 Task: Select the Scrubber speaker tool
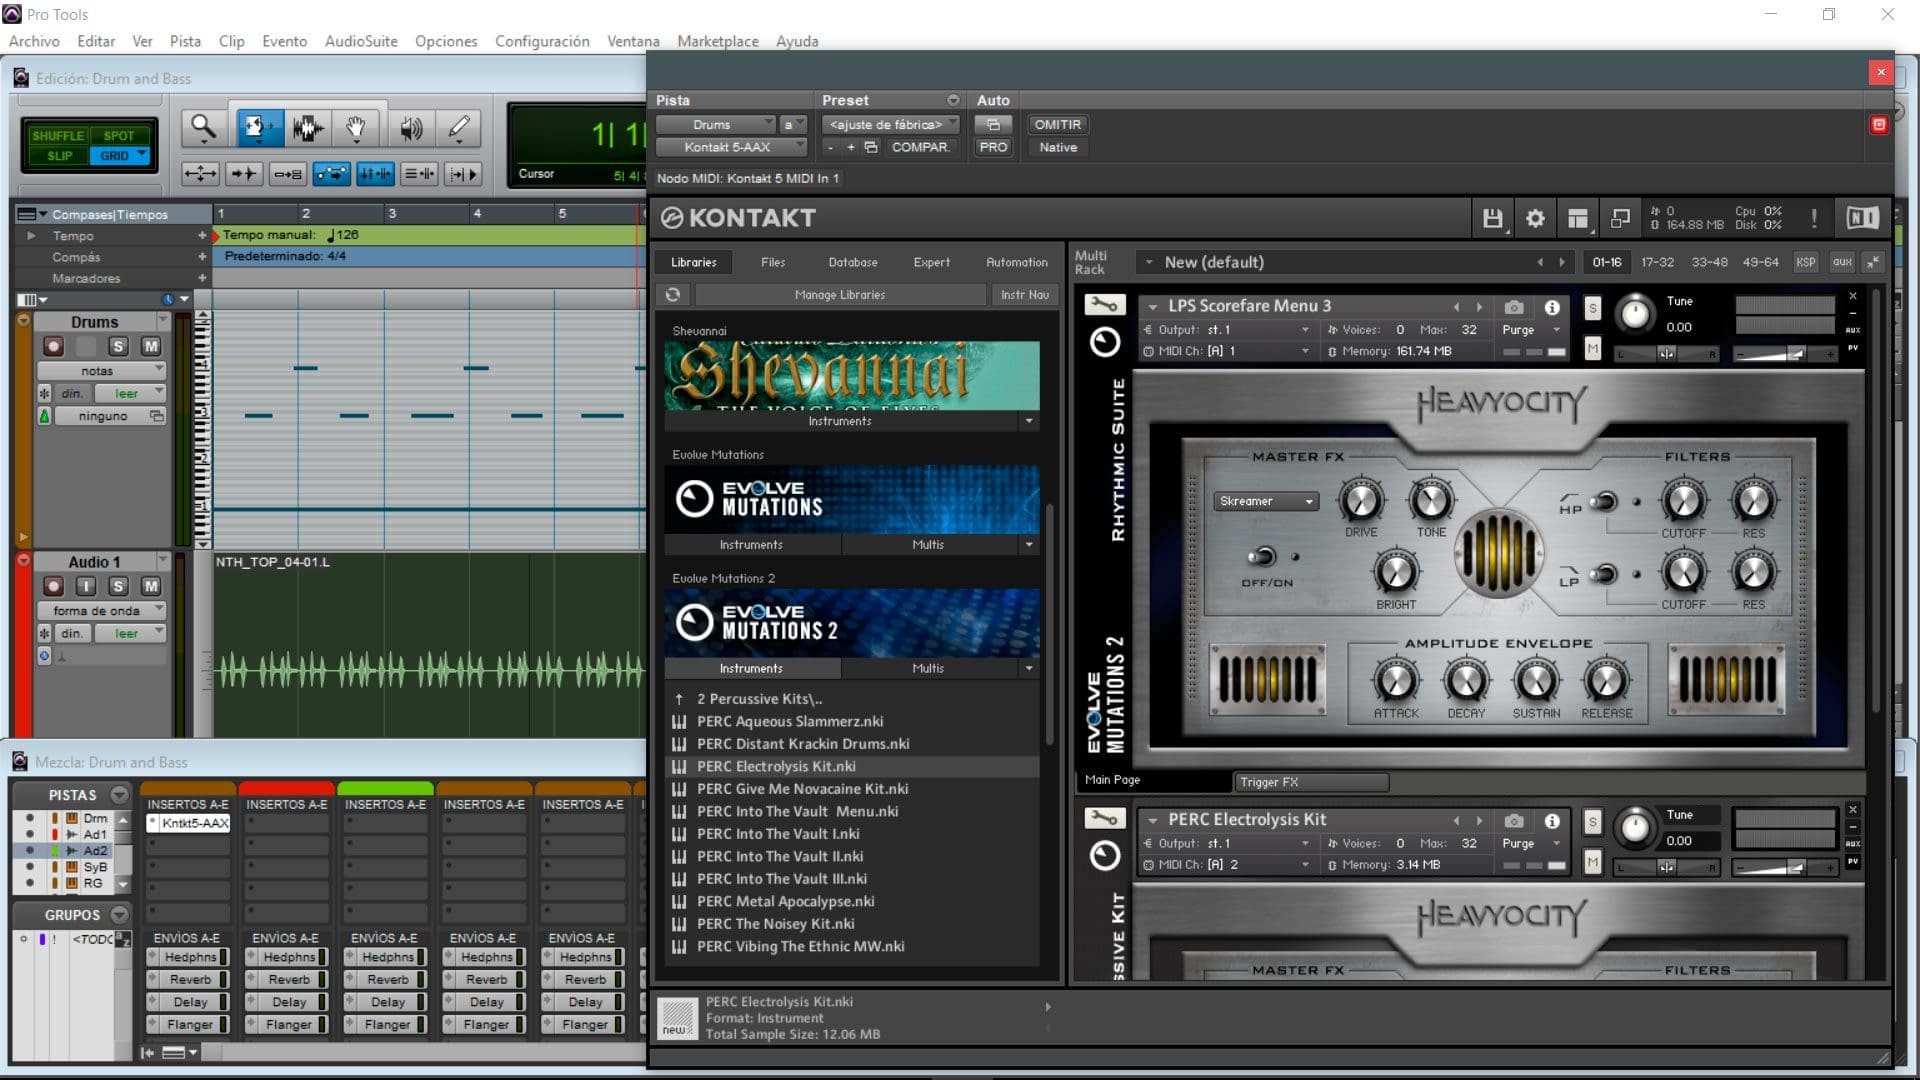(409, 128)
